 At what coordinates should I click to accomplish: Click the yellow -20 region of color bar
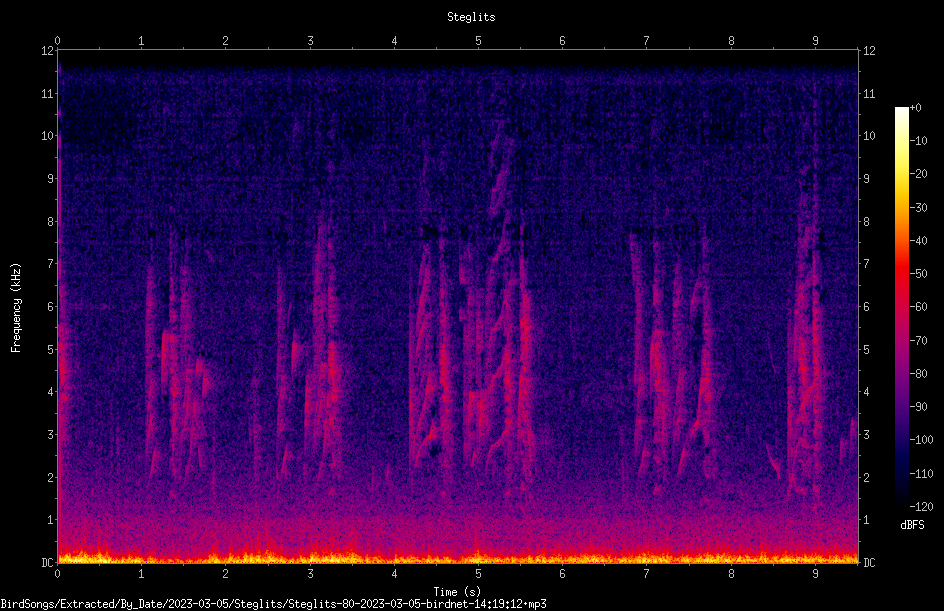901,173
